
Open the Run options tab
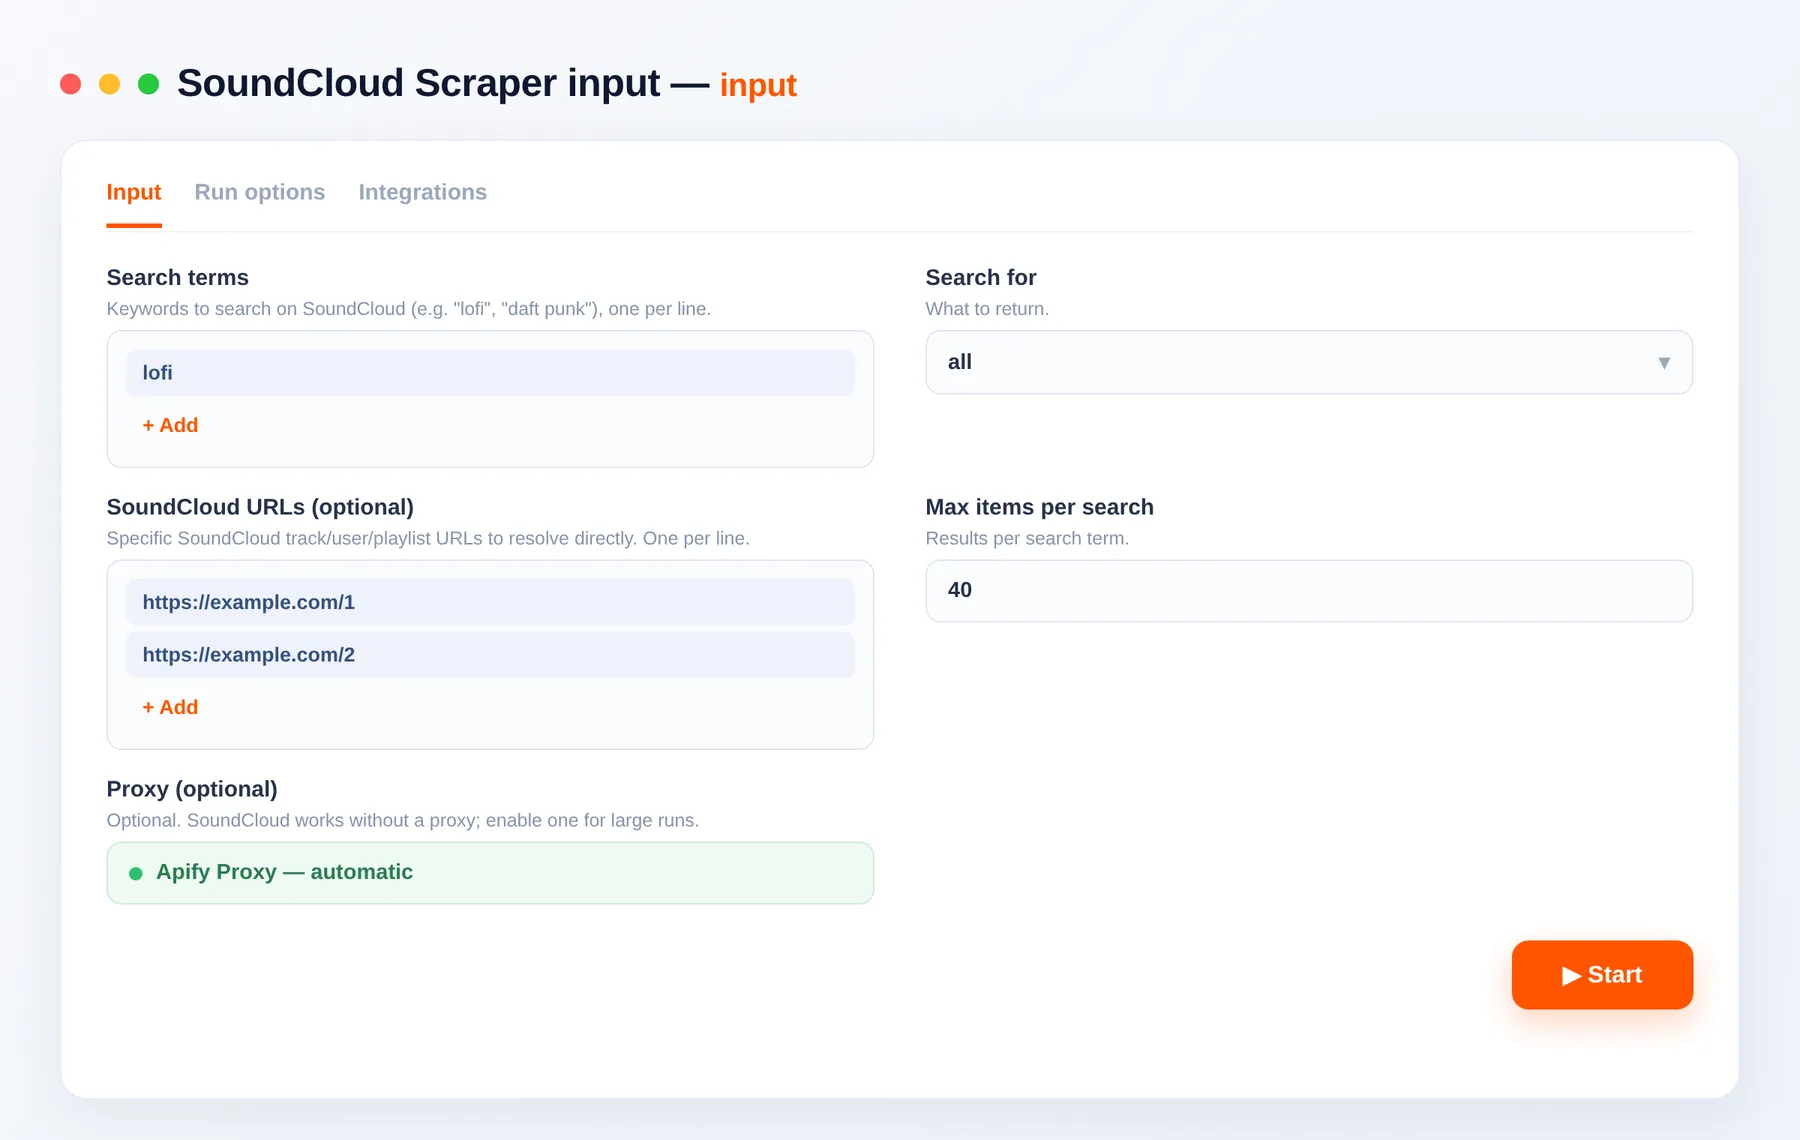[x=259, y=192]
